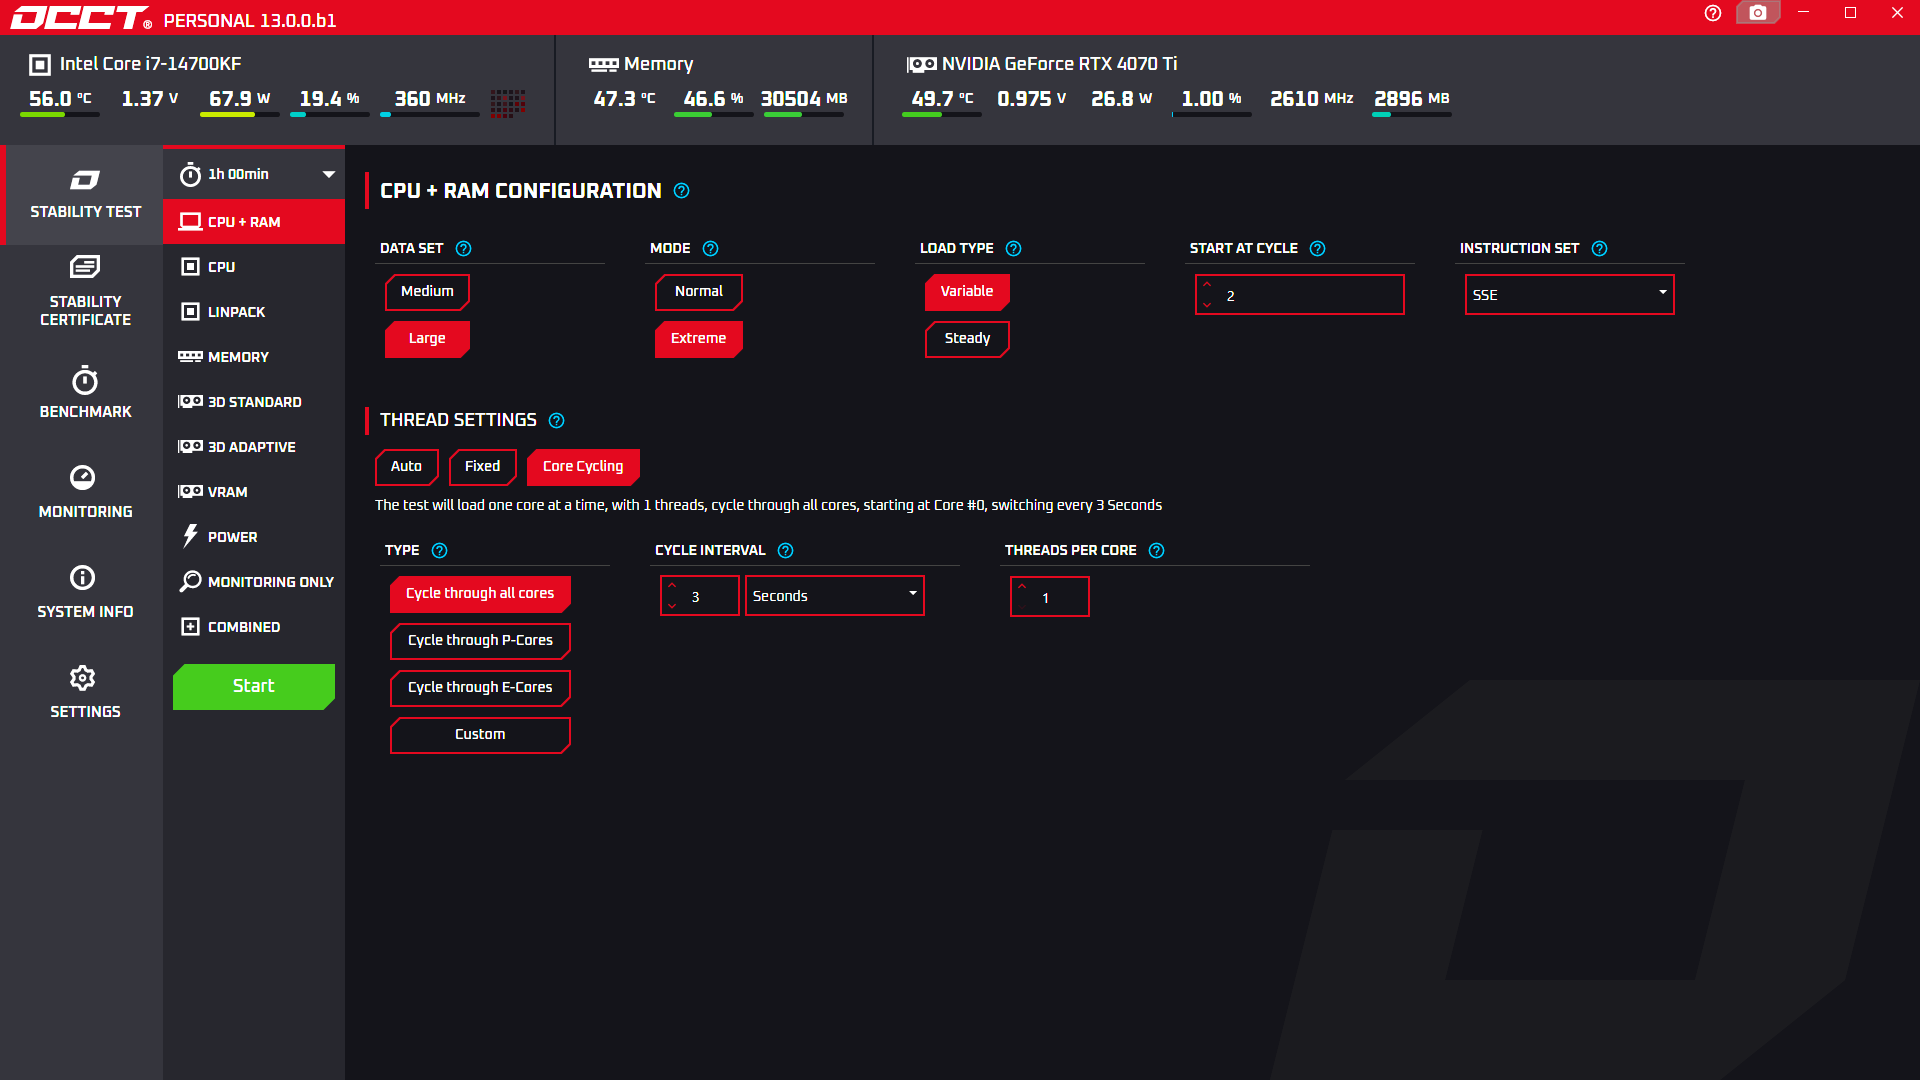Choose Cycle through E-Cores
The width and height of the screenshot is (1920, 1080).
pyautogui.click(x=480, y=687)
